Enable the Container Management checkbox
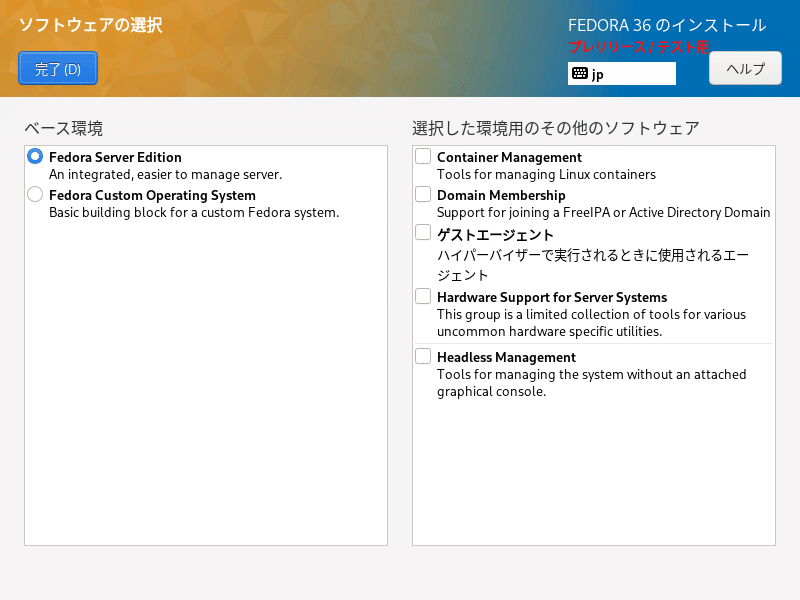Image resolution: width=800 pixels, height=600 pixels. coord(423,156)
